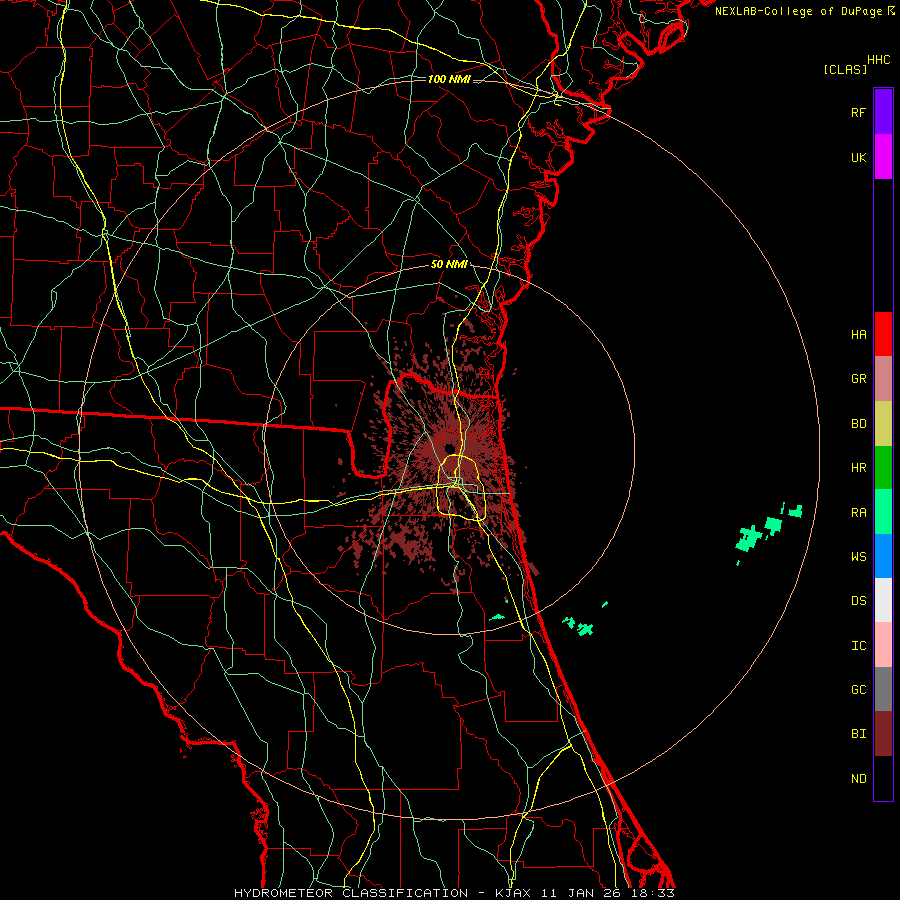
Task: Click the GR legend label
Action: point(858,379)
